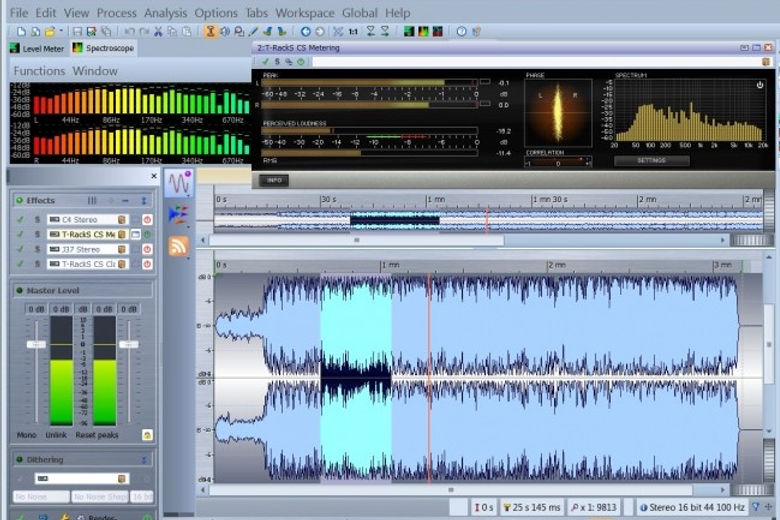Create a new file with toolbar icon
This screenshot has width=780, height=520.
pyautogui.click(x=21, y=31)
